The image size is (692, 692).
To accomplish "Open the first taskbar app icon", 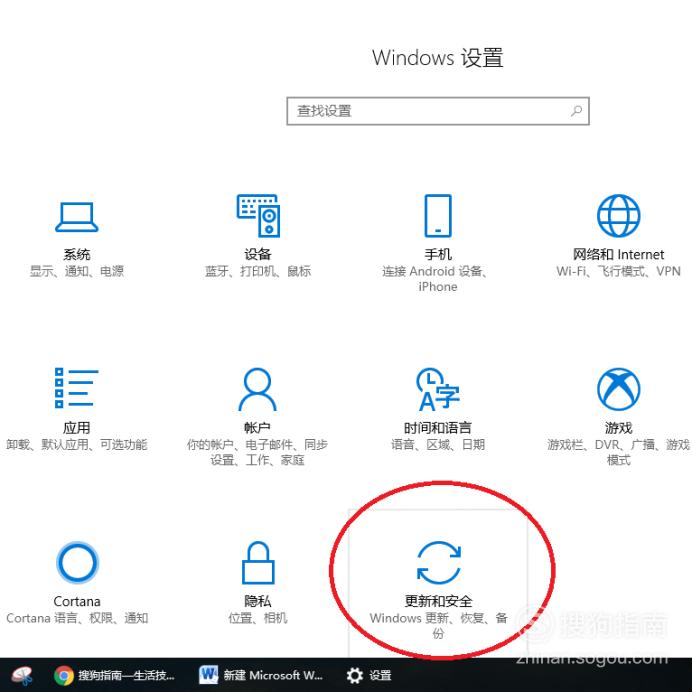I will click(x=23, y=675).
